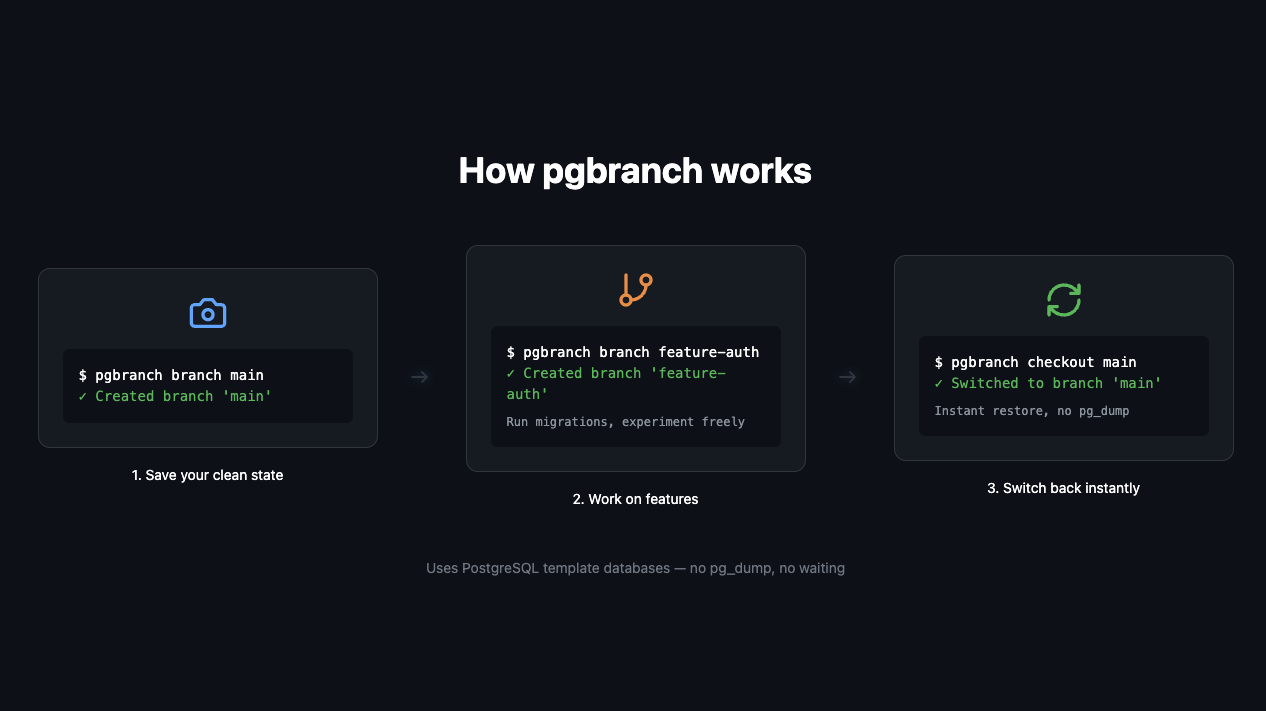Viewport: 1266px width, 711px height.
Task: Click 'Run migrations, experiment freely' note
Action: click(626, 422)
